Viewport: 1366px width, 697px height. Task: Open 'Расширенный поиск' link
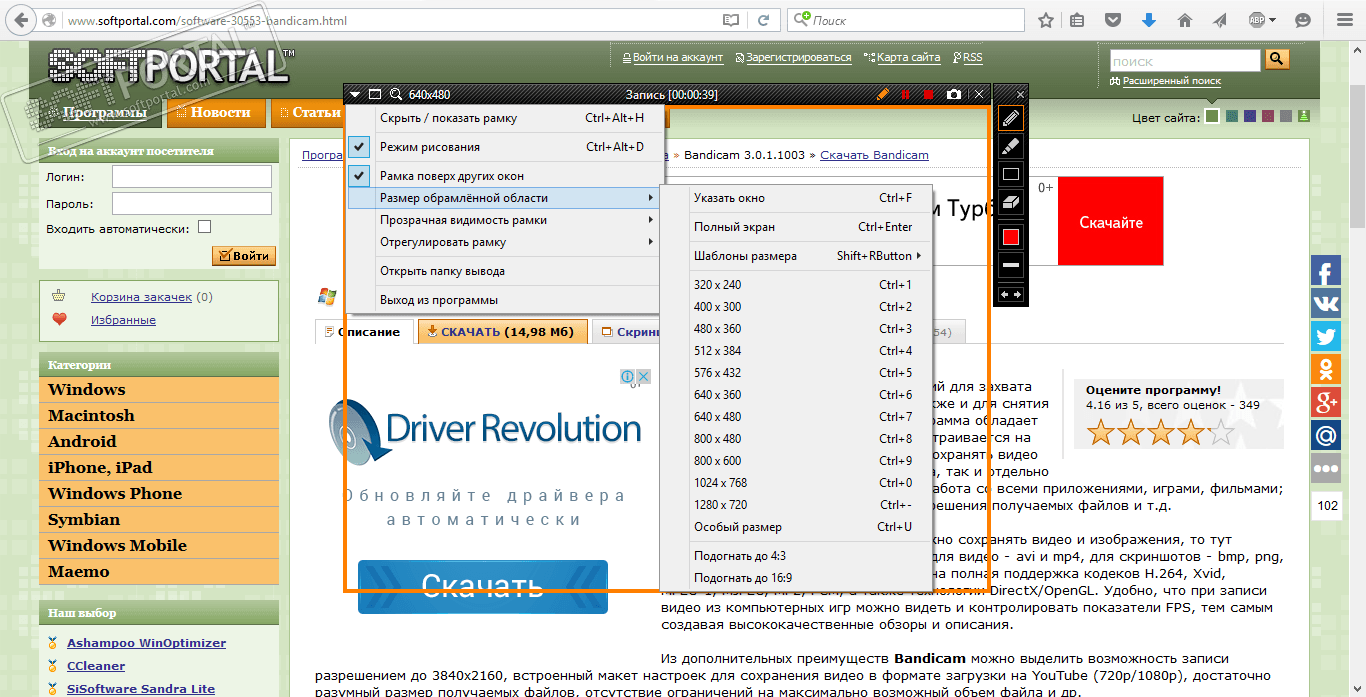tap(1171, 81)
